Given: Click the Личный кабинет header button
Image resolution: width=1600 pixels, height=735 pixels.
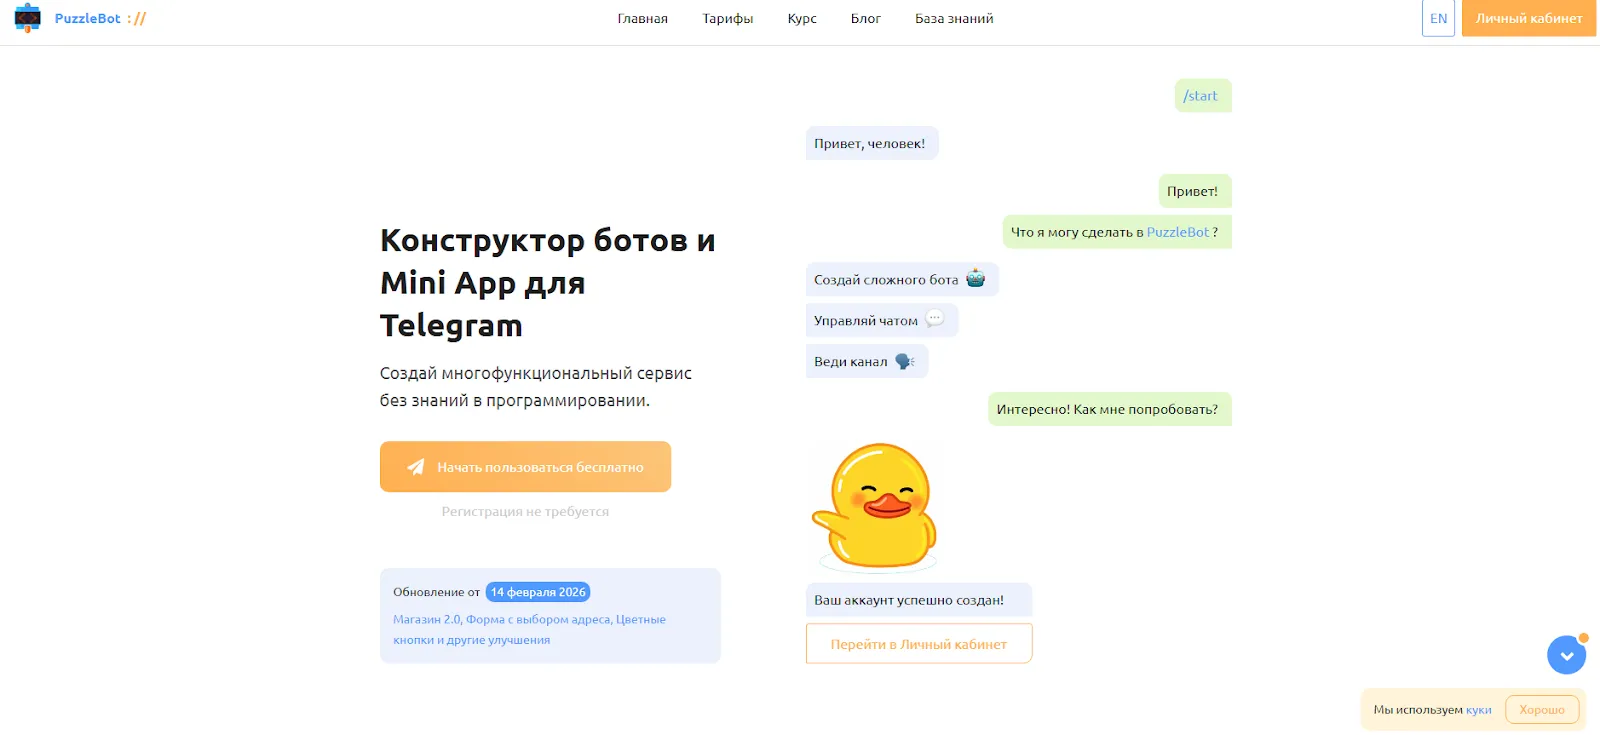Looking at the screenshot, I should [1529, 18].
